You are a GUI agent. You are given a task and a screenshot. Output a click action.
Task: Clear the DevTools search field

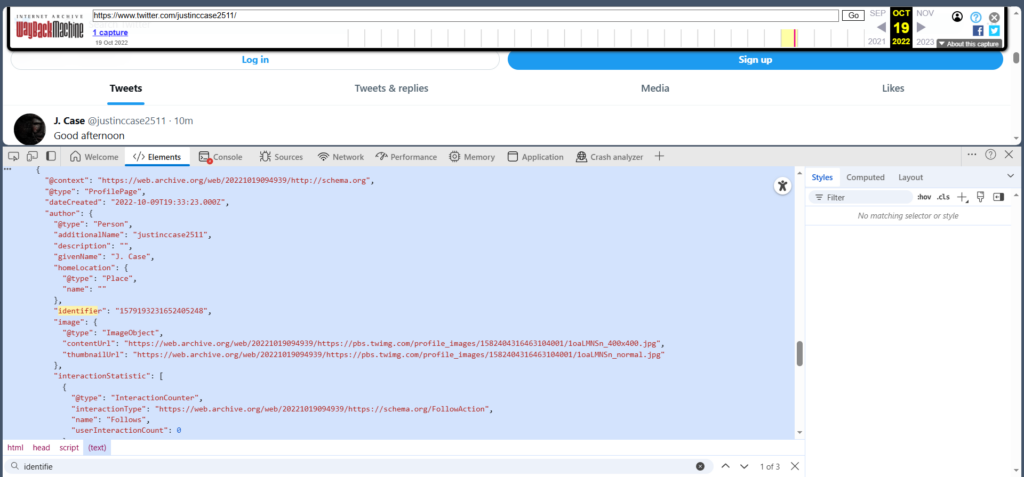700,466
